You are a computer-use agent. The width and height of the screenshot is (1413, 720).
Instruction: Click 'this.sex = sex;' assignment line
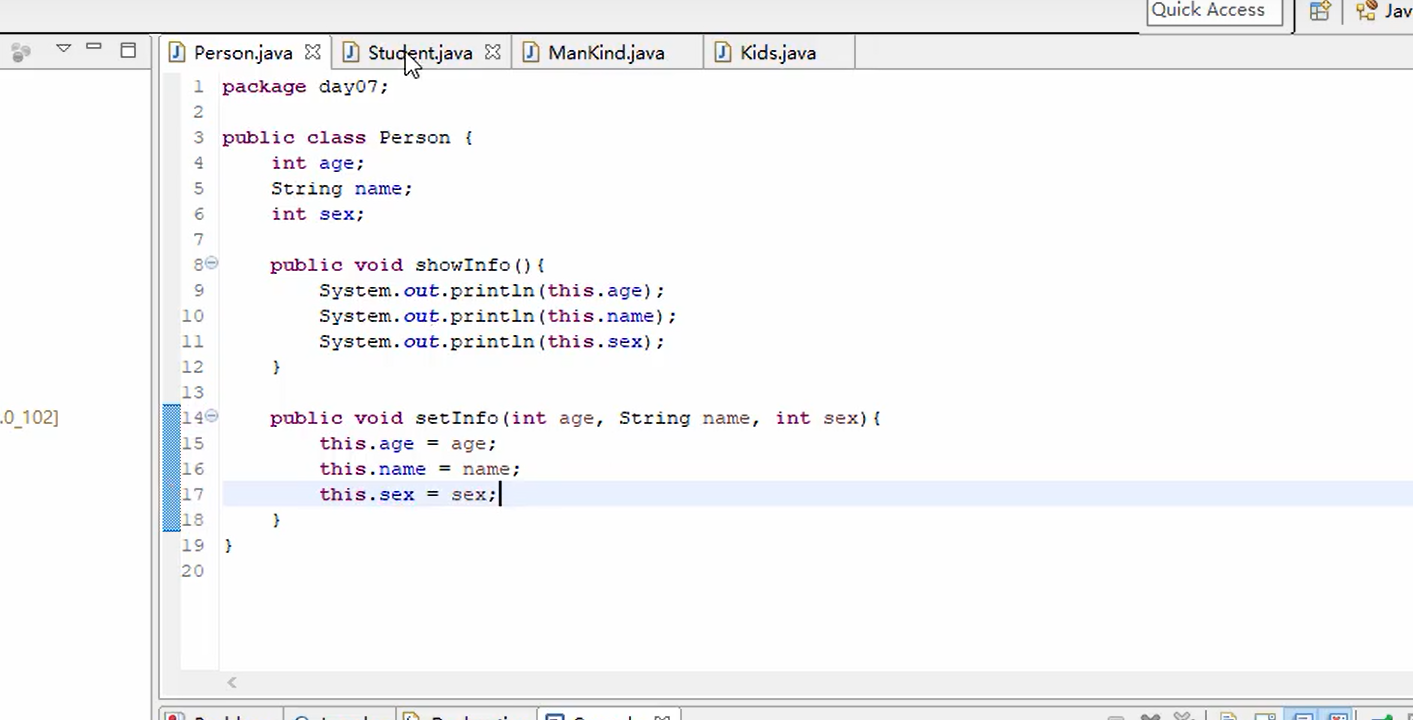point(408,495)
